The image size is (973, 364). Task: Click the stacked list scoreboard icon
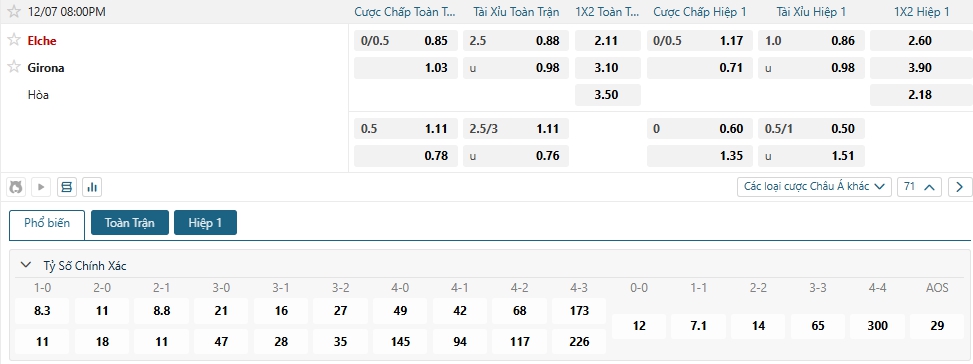[x=67, y=187]
